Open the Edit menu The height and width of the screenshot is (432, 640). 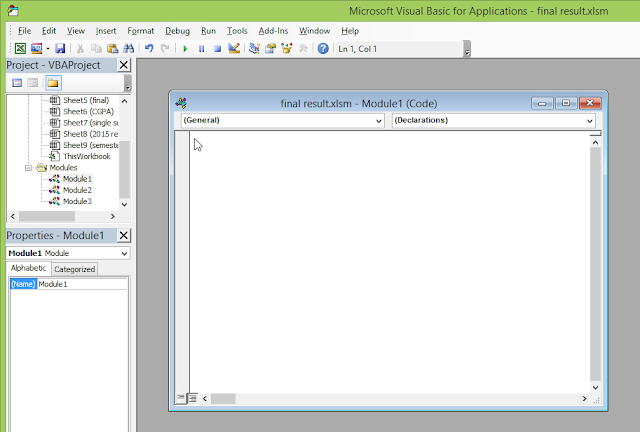tap(49, 31)
